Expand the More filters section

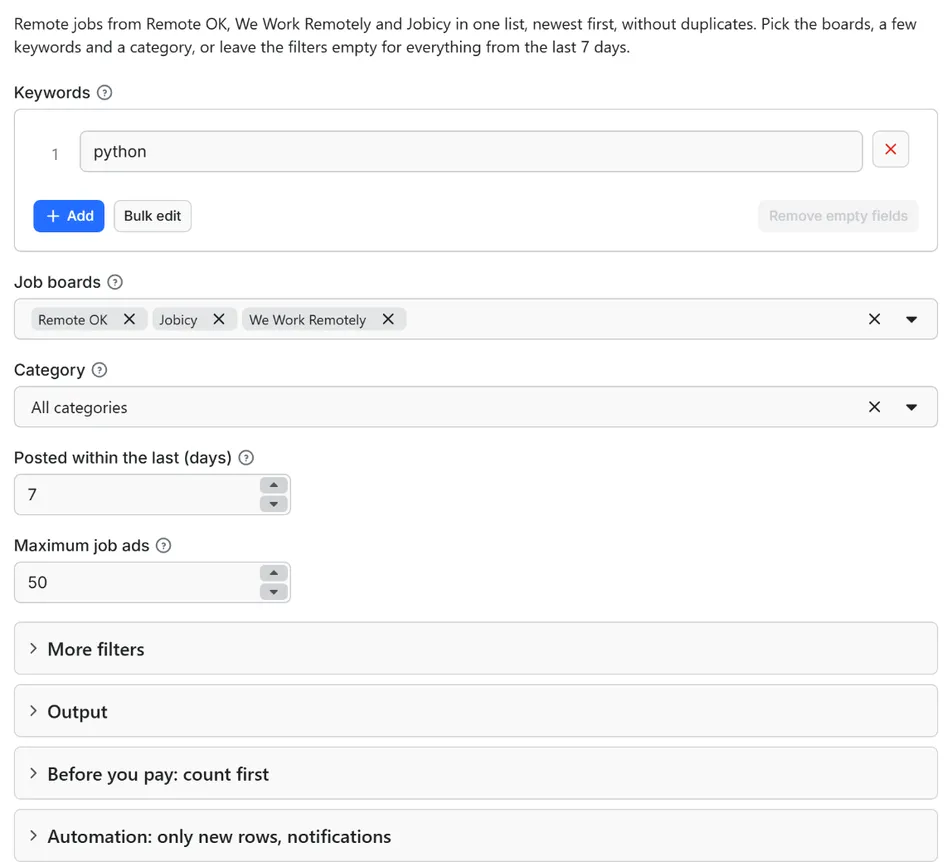point(475,648)
